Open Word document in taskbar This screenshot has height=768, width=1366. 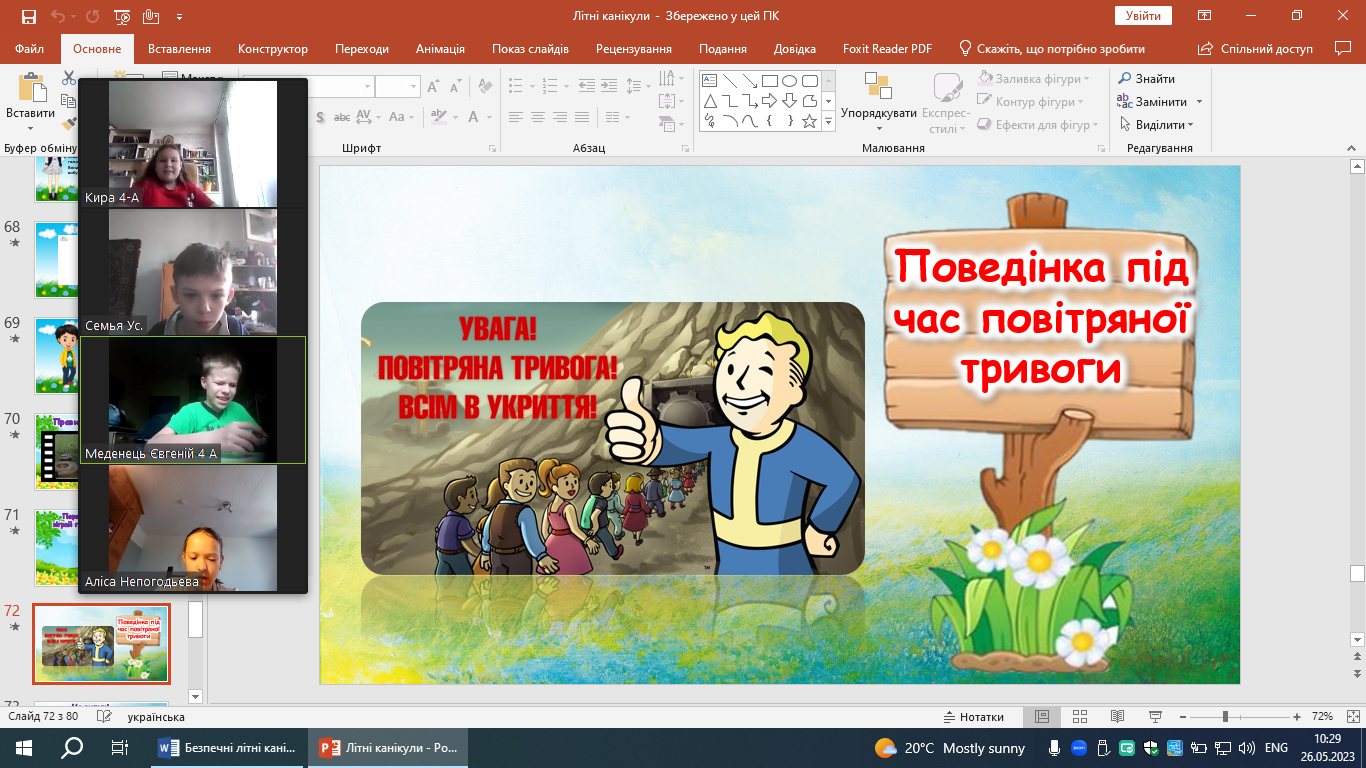pos(229,748)
